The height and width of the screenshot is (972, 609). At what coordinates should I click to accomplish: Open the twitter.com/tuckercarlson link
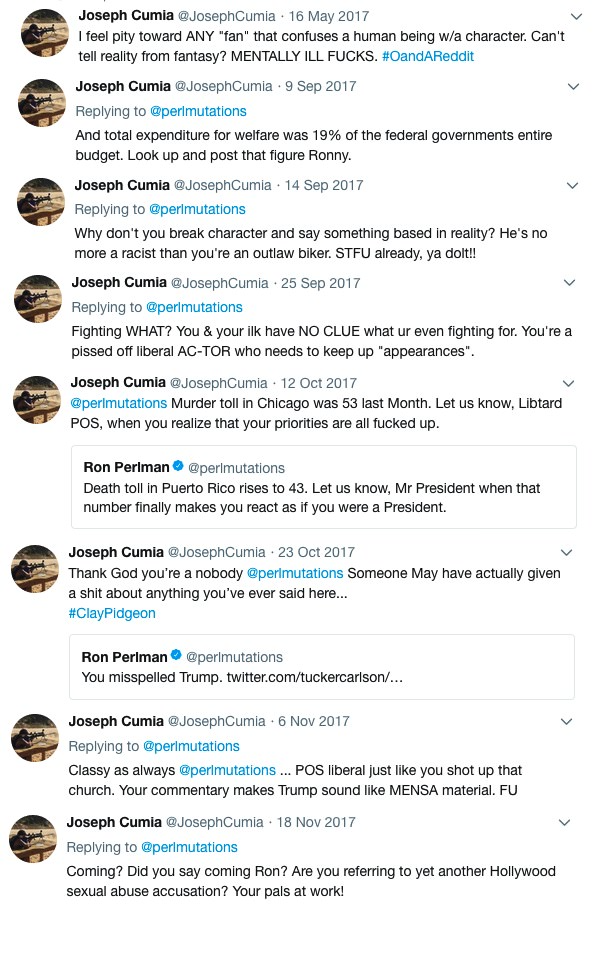pyautogui.click(x=314, y=677)
